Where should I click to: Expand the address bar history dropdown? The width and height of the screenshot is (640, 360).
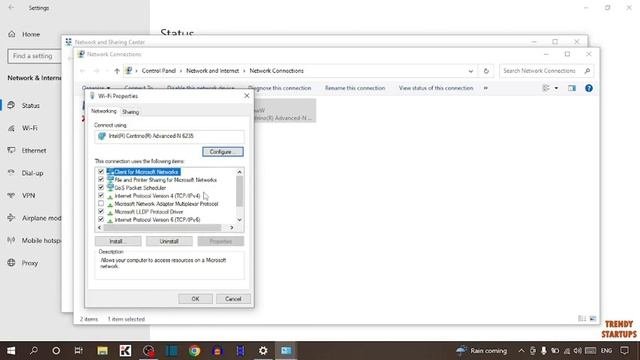click(x=471, y=71)
